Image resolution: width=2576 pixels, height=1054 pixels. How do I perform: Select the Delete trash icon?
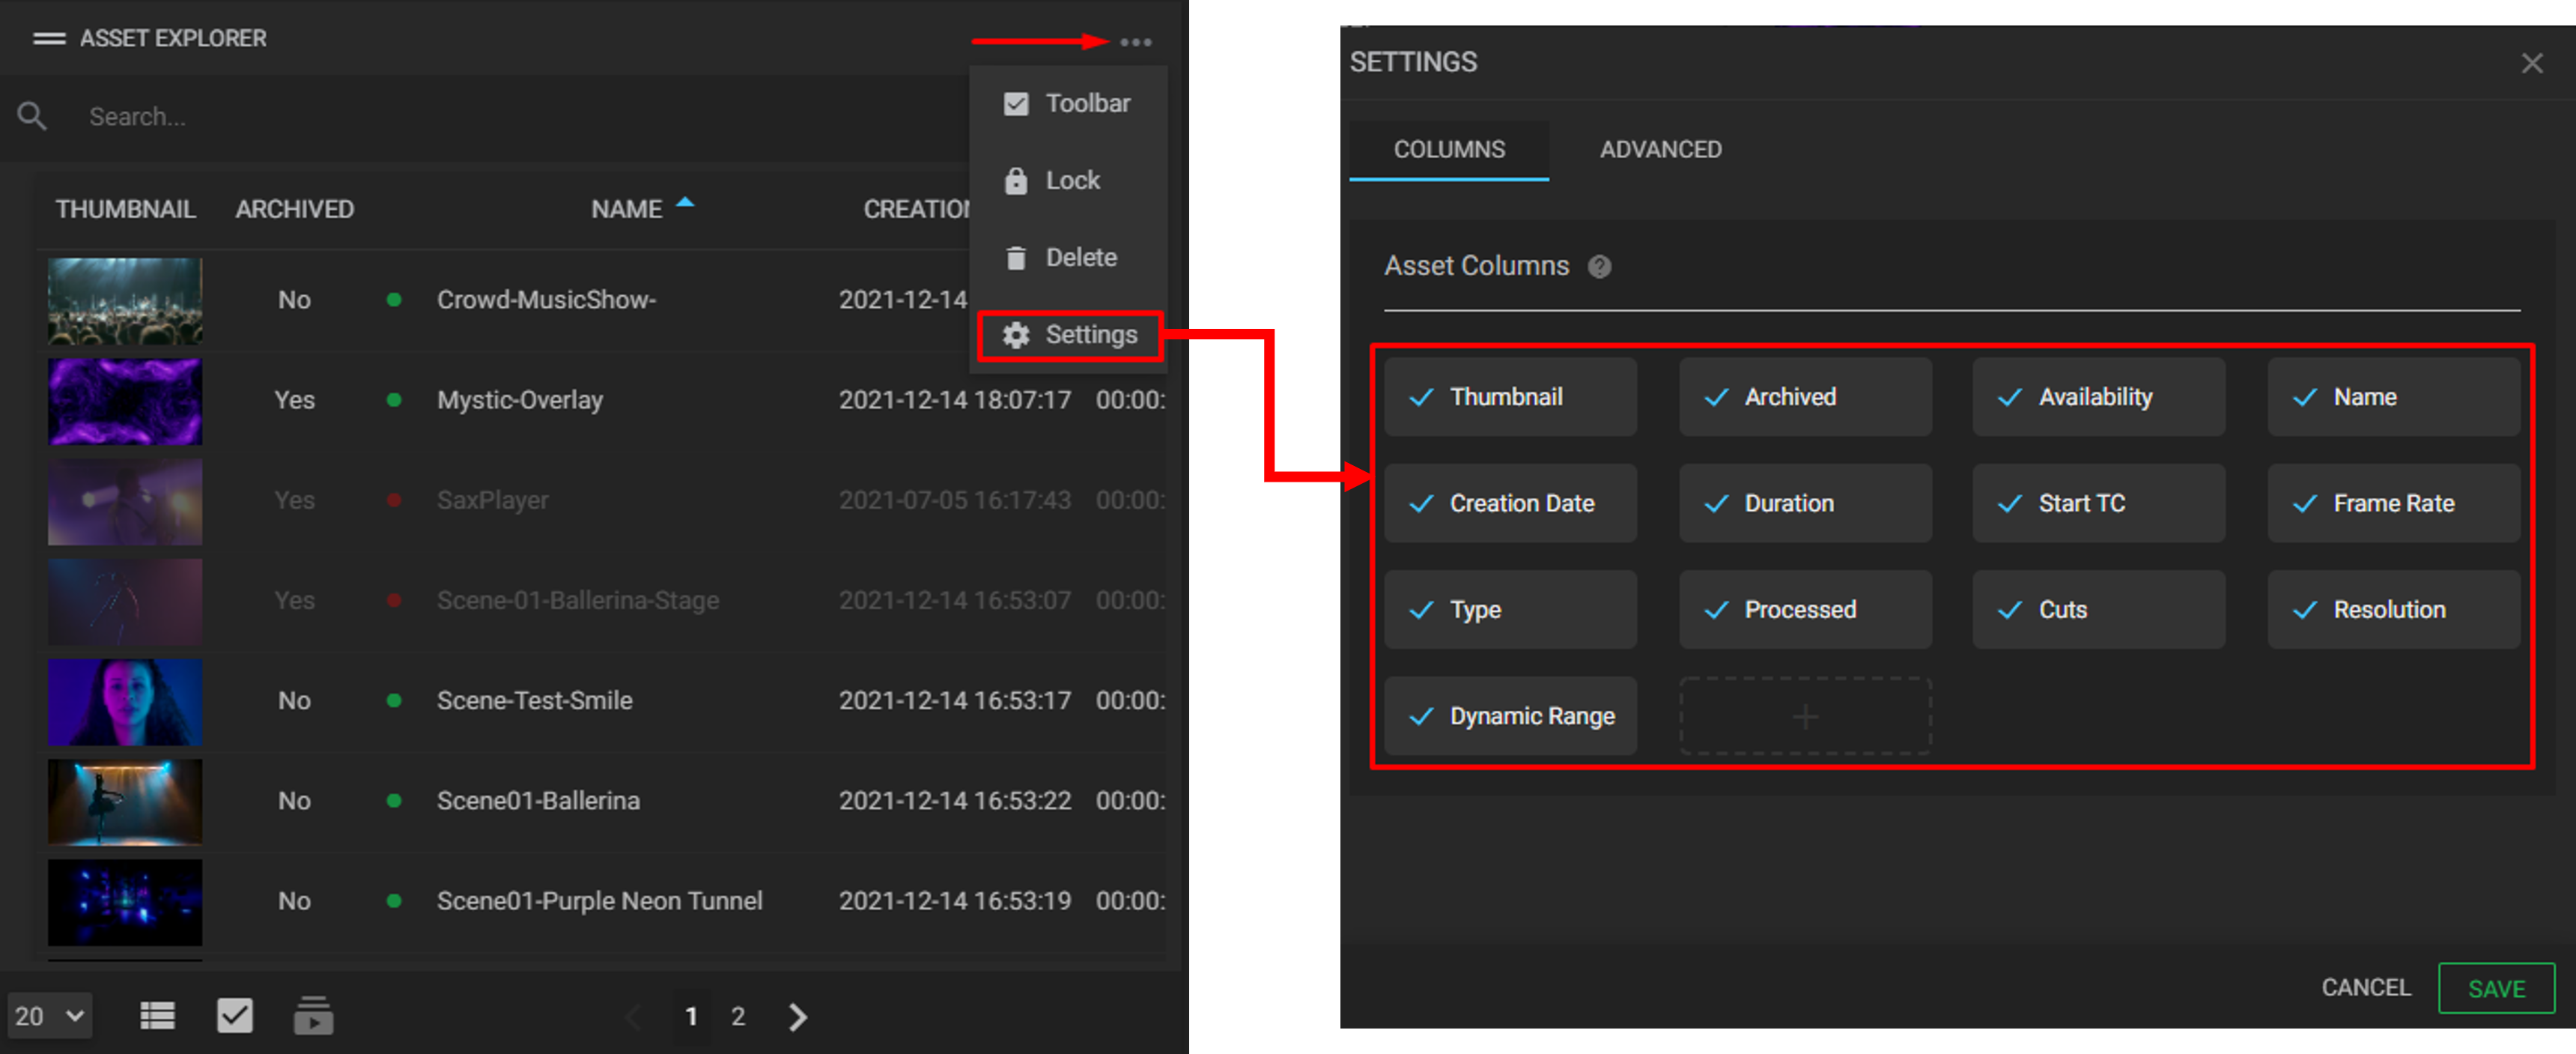1016,257
